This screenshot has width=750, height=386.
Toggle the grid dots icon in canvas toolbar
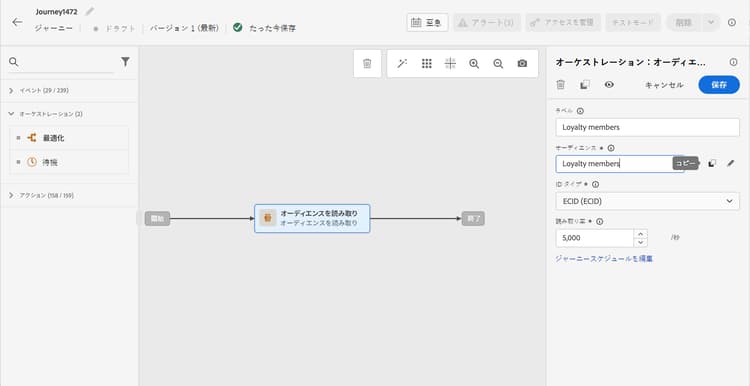pyautogui.click(x=427, y=64)
